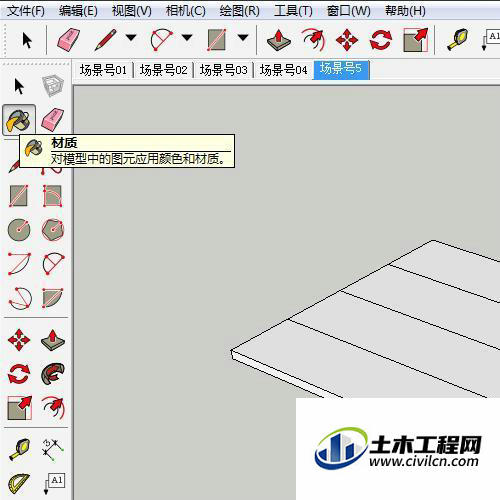
Task: Switch to scene tab 场景号04
Action: coord(283,70)
